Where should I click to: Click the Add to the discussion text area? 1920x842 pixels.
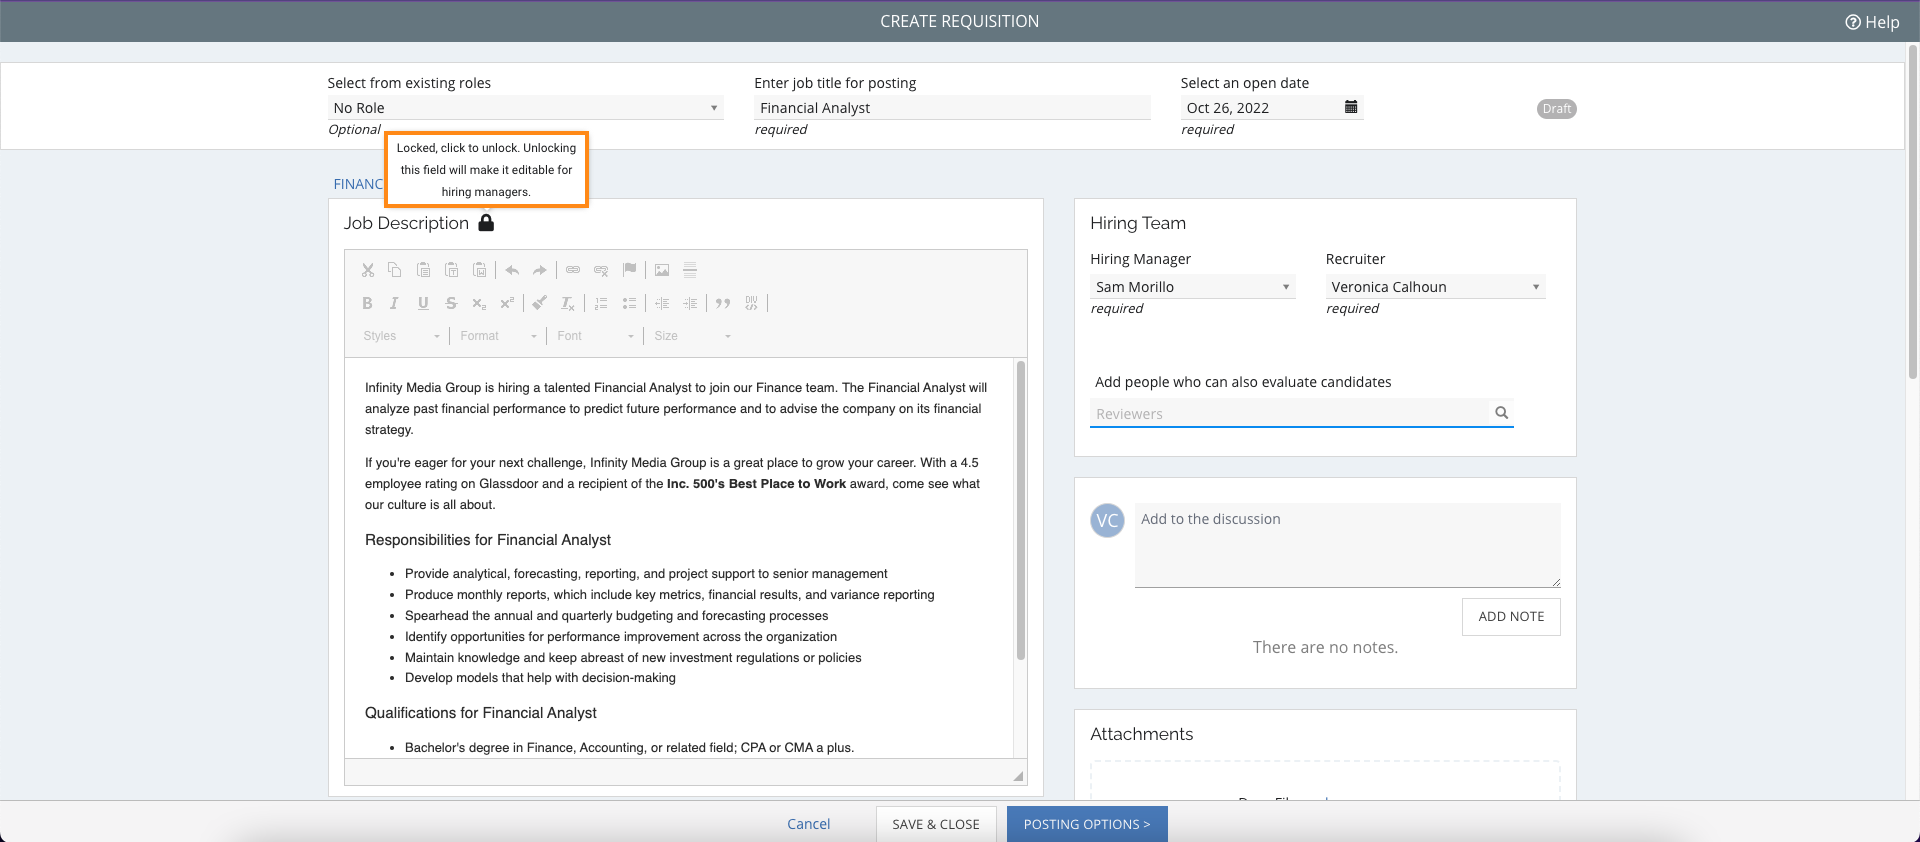pos(1347,545)
